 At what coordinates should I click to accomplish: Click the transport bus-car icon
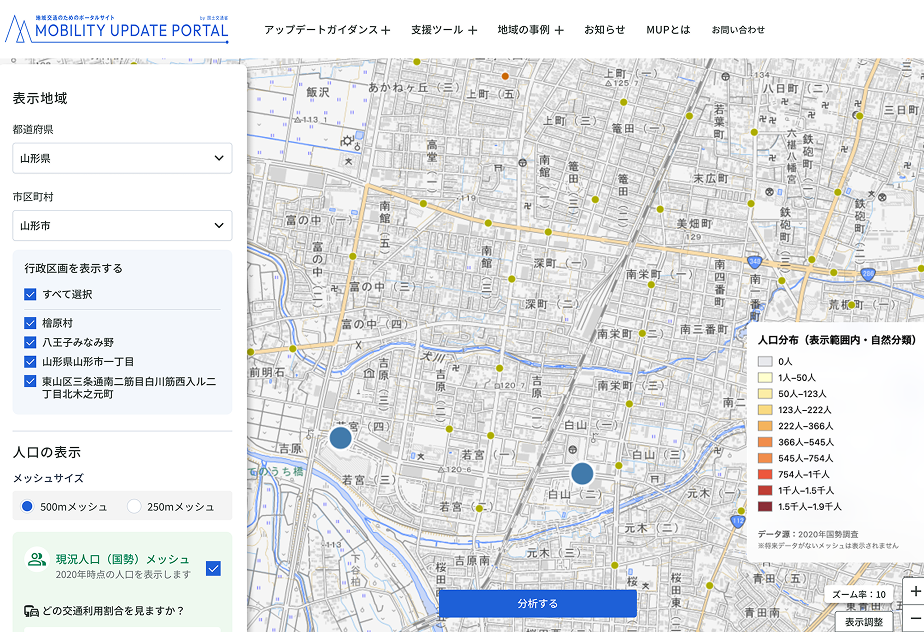point(31,611)
